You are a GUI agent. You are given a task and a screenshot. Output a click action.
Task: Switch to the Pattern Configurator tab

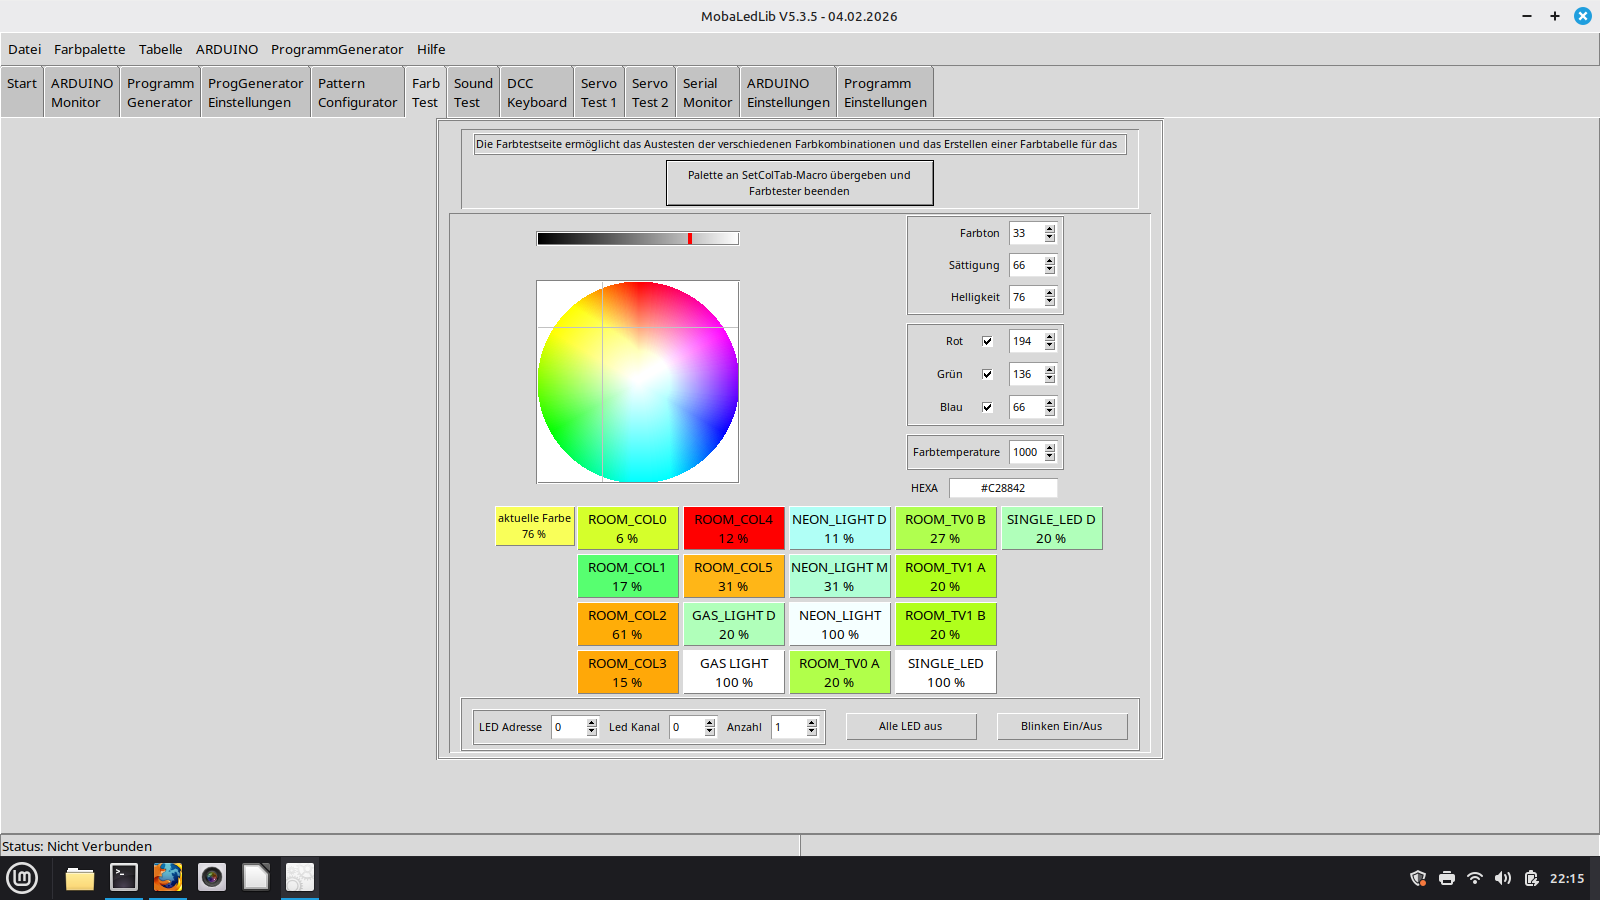pyautogui.click(x=357, y=93)
